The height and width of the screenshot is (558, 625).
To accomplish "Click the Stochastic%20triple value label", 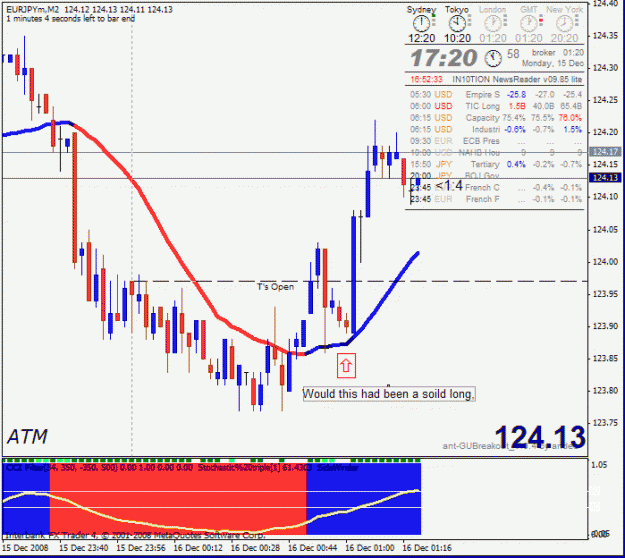I will [x=255, y=468].
